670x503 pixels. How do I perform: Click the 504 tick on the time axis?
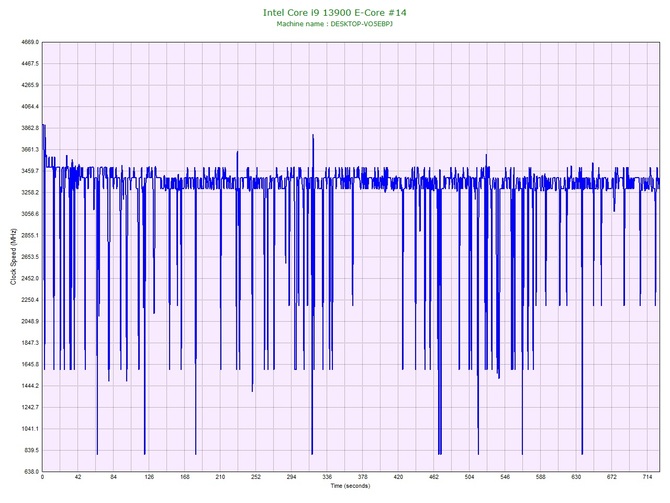(469, 477)
